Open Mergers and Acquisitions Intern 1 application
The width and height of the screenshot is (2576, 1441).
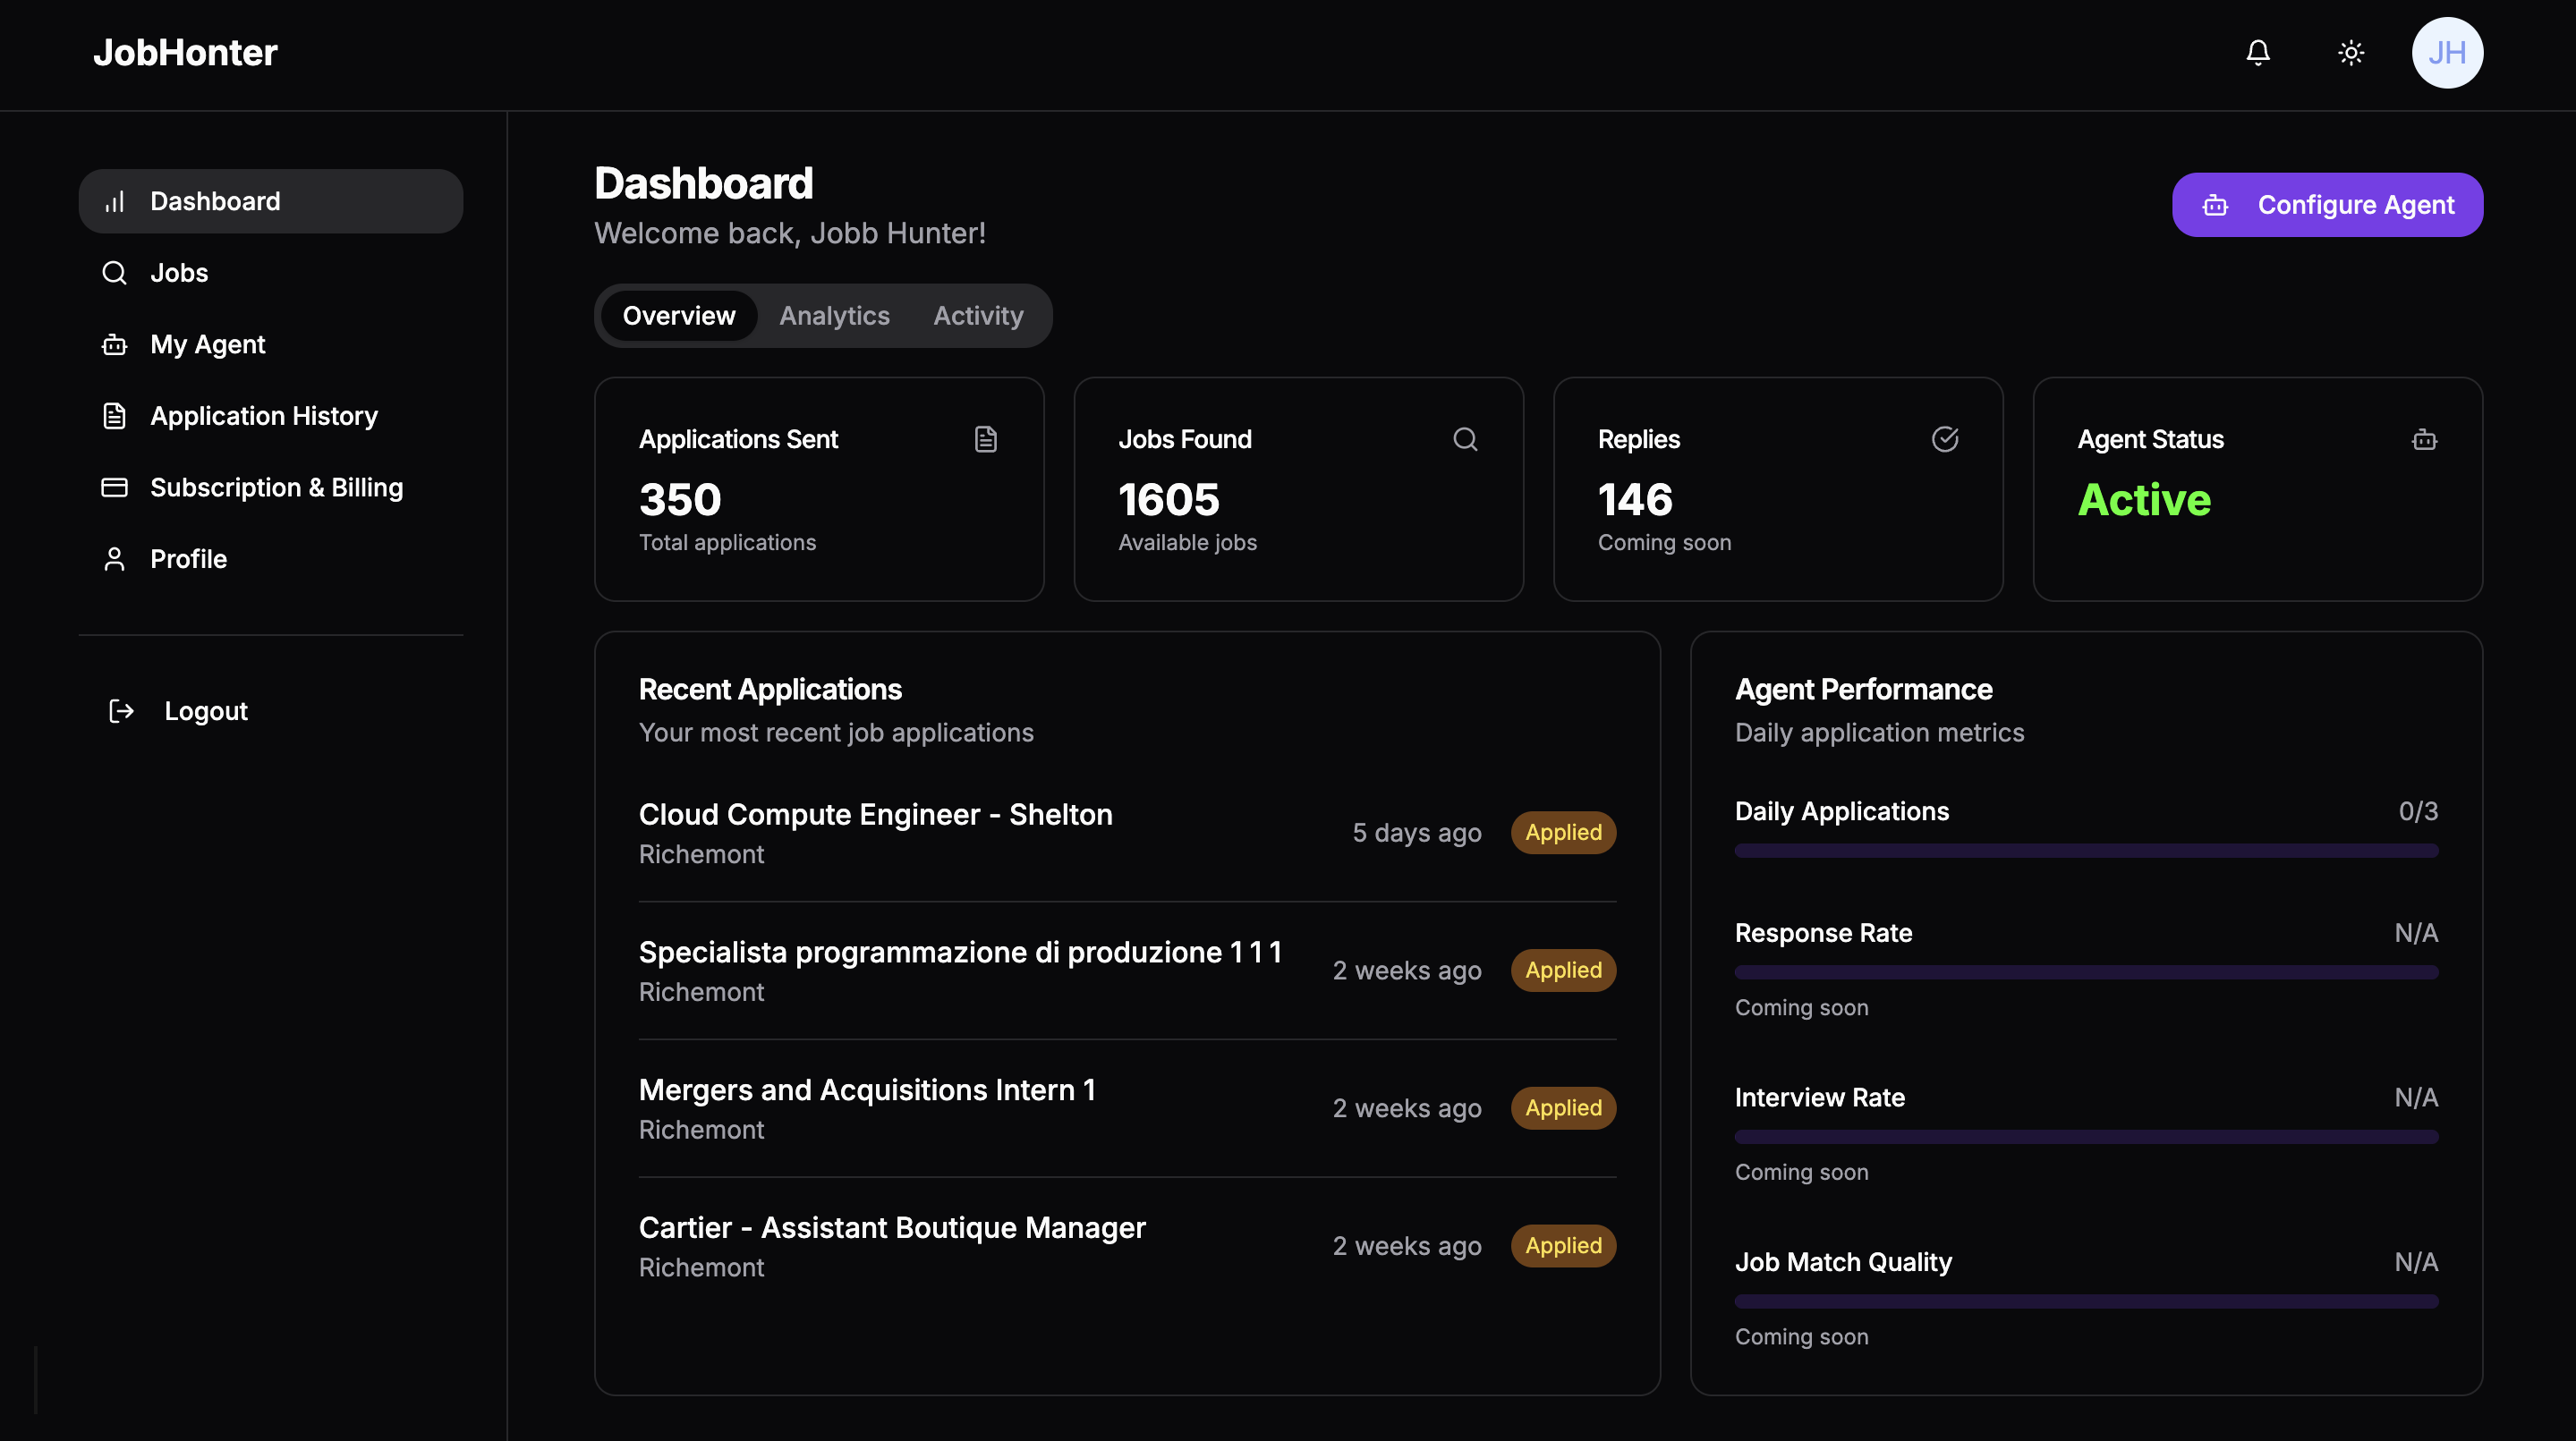tap(867, 1090)
